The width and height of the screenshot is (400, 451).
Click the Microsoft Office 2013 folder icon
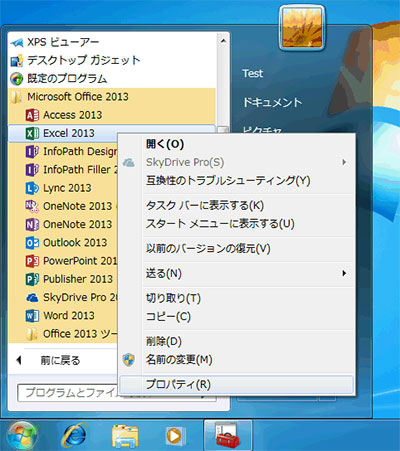17,97
